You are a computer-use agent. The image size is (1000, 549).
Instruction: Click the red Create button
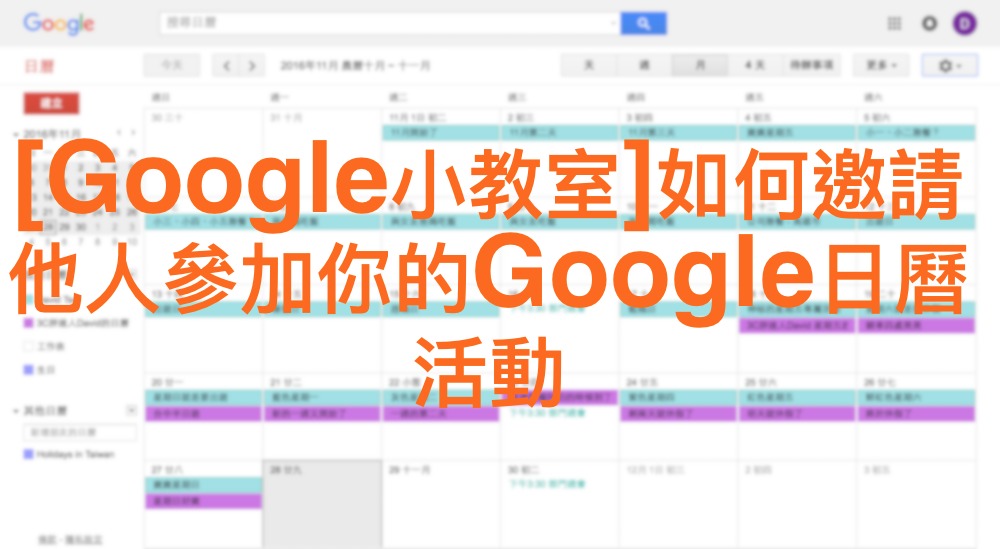coord(51,103)
